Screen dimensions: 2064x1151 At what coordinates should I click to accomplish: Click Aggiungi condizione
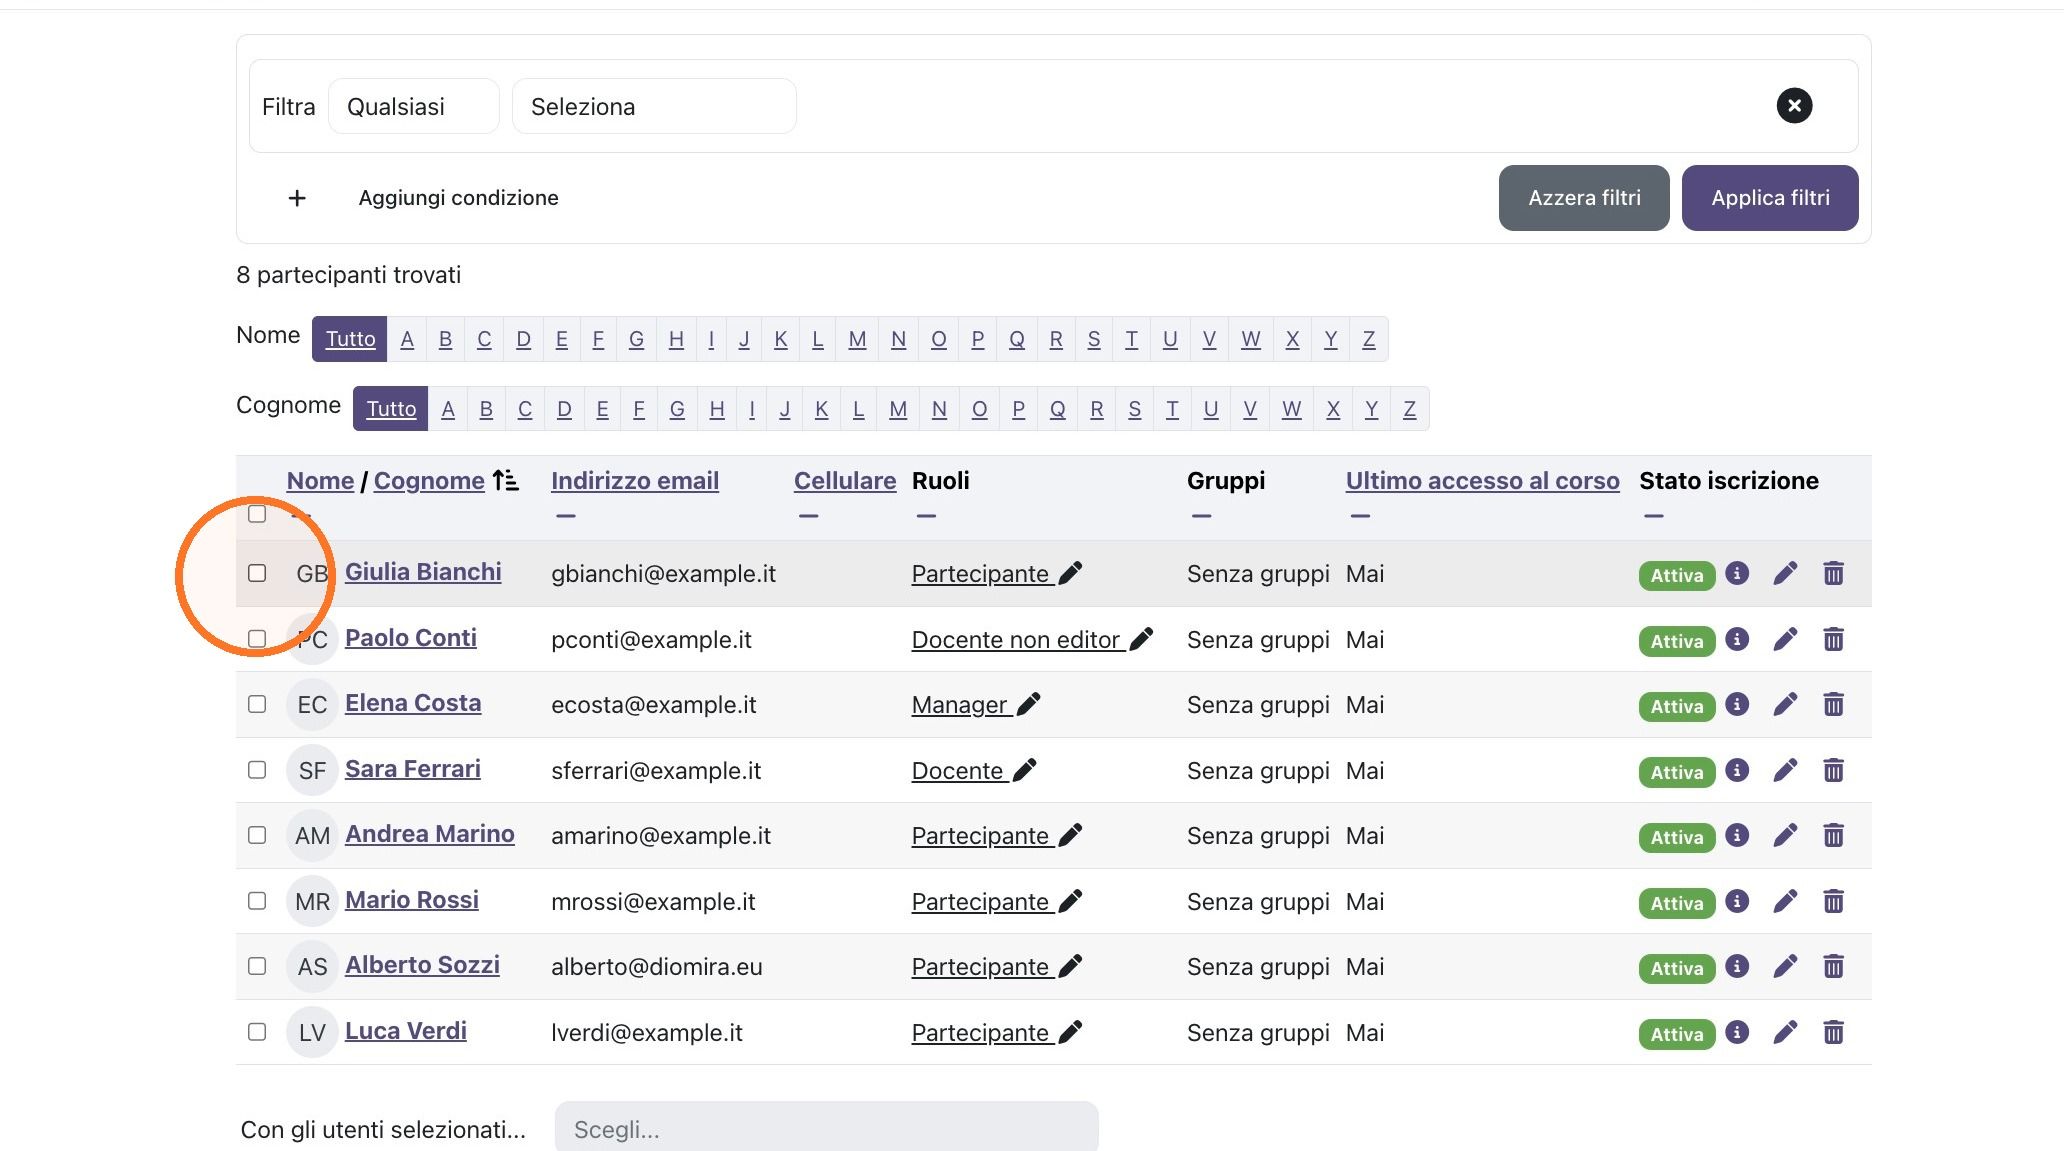click(x=458, y=198)
